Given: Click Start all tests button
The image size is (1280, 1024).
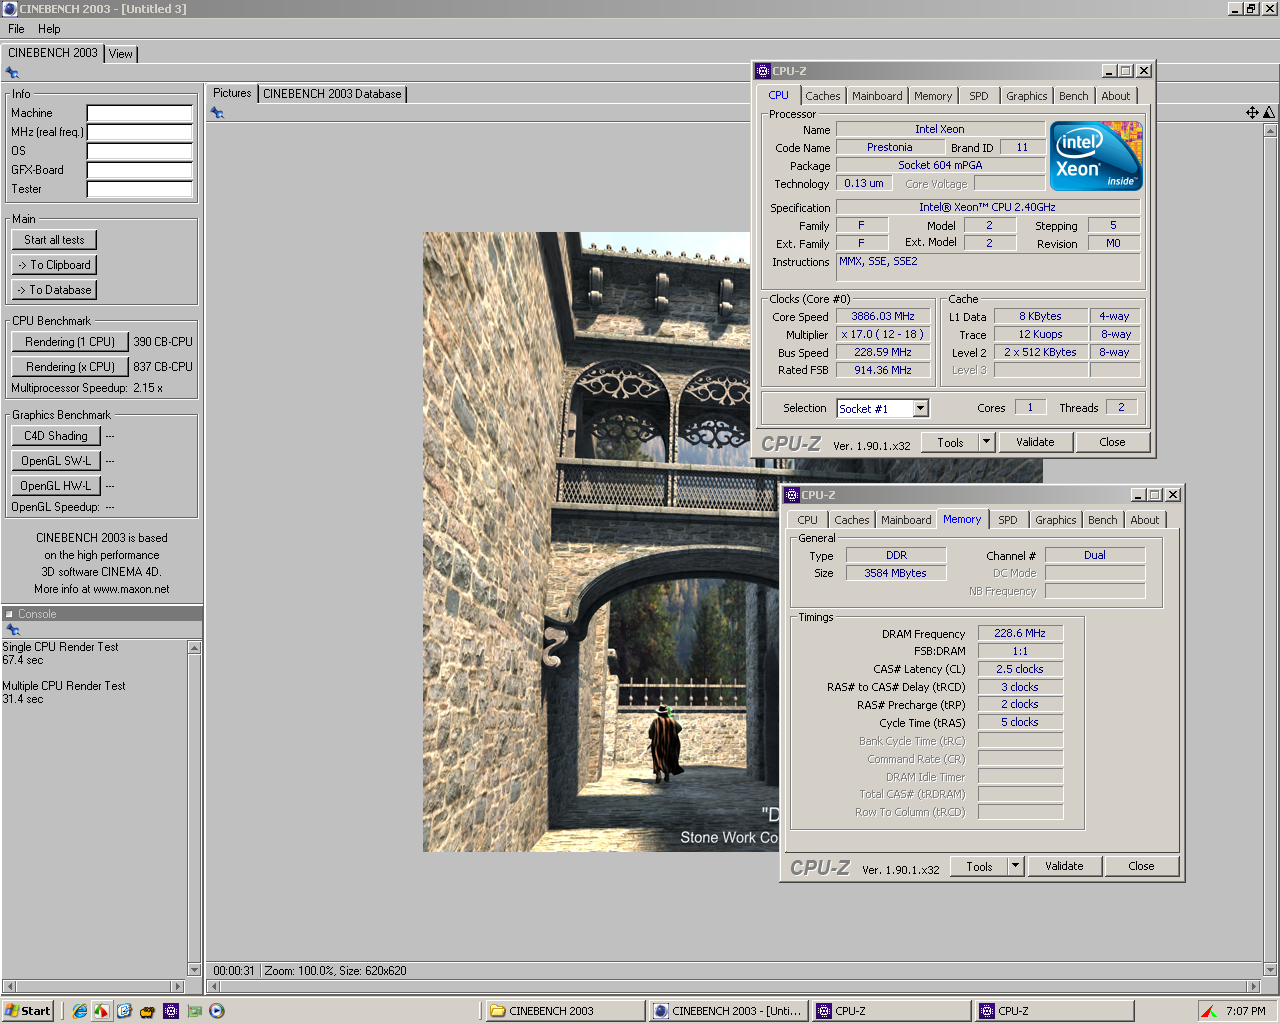Looking at the screenshot, I should (x=54, y=240).
